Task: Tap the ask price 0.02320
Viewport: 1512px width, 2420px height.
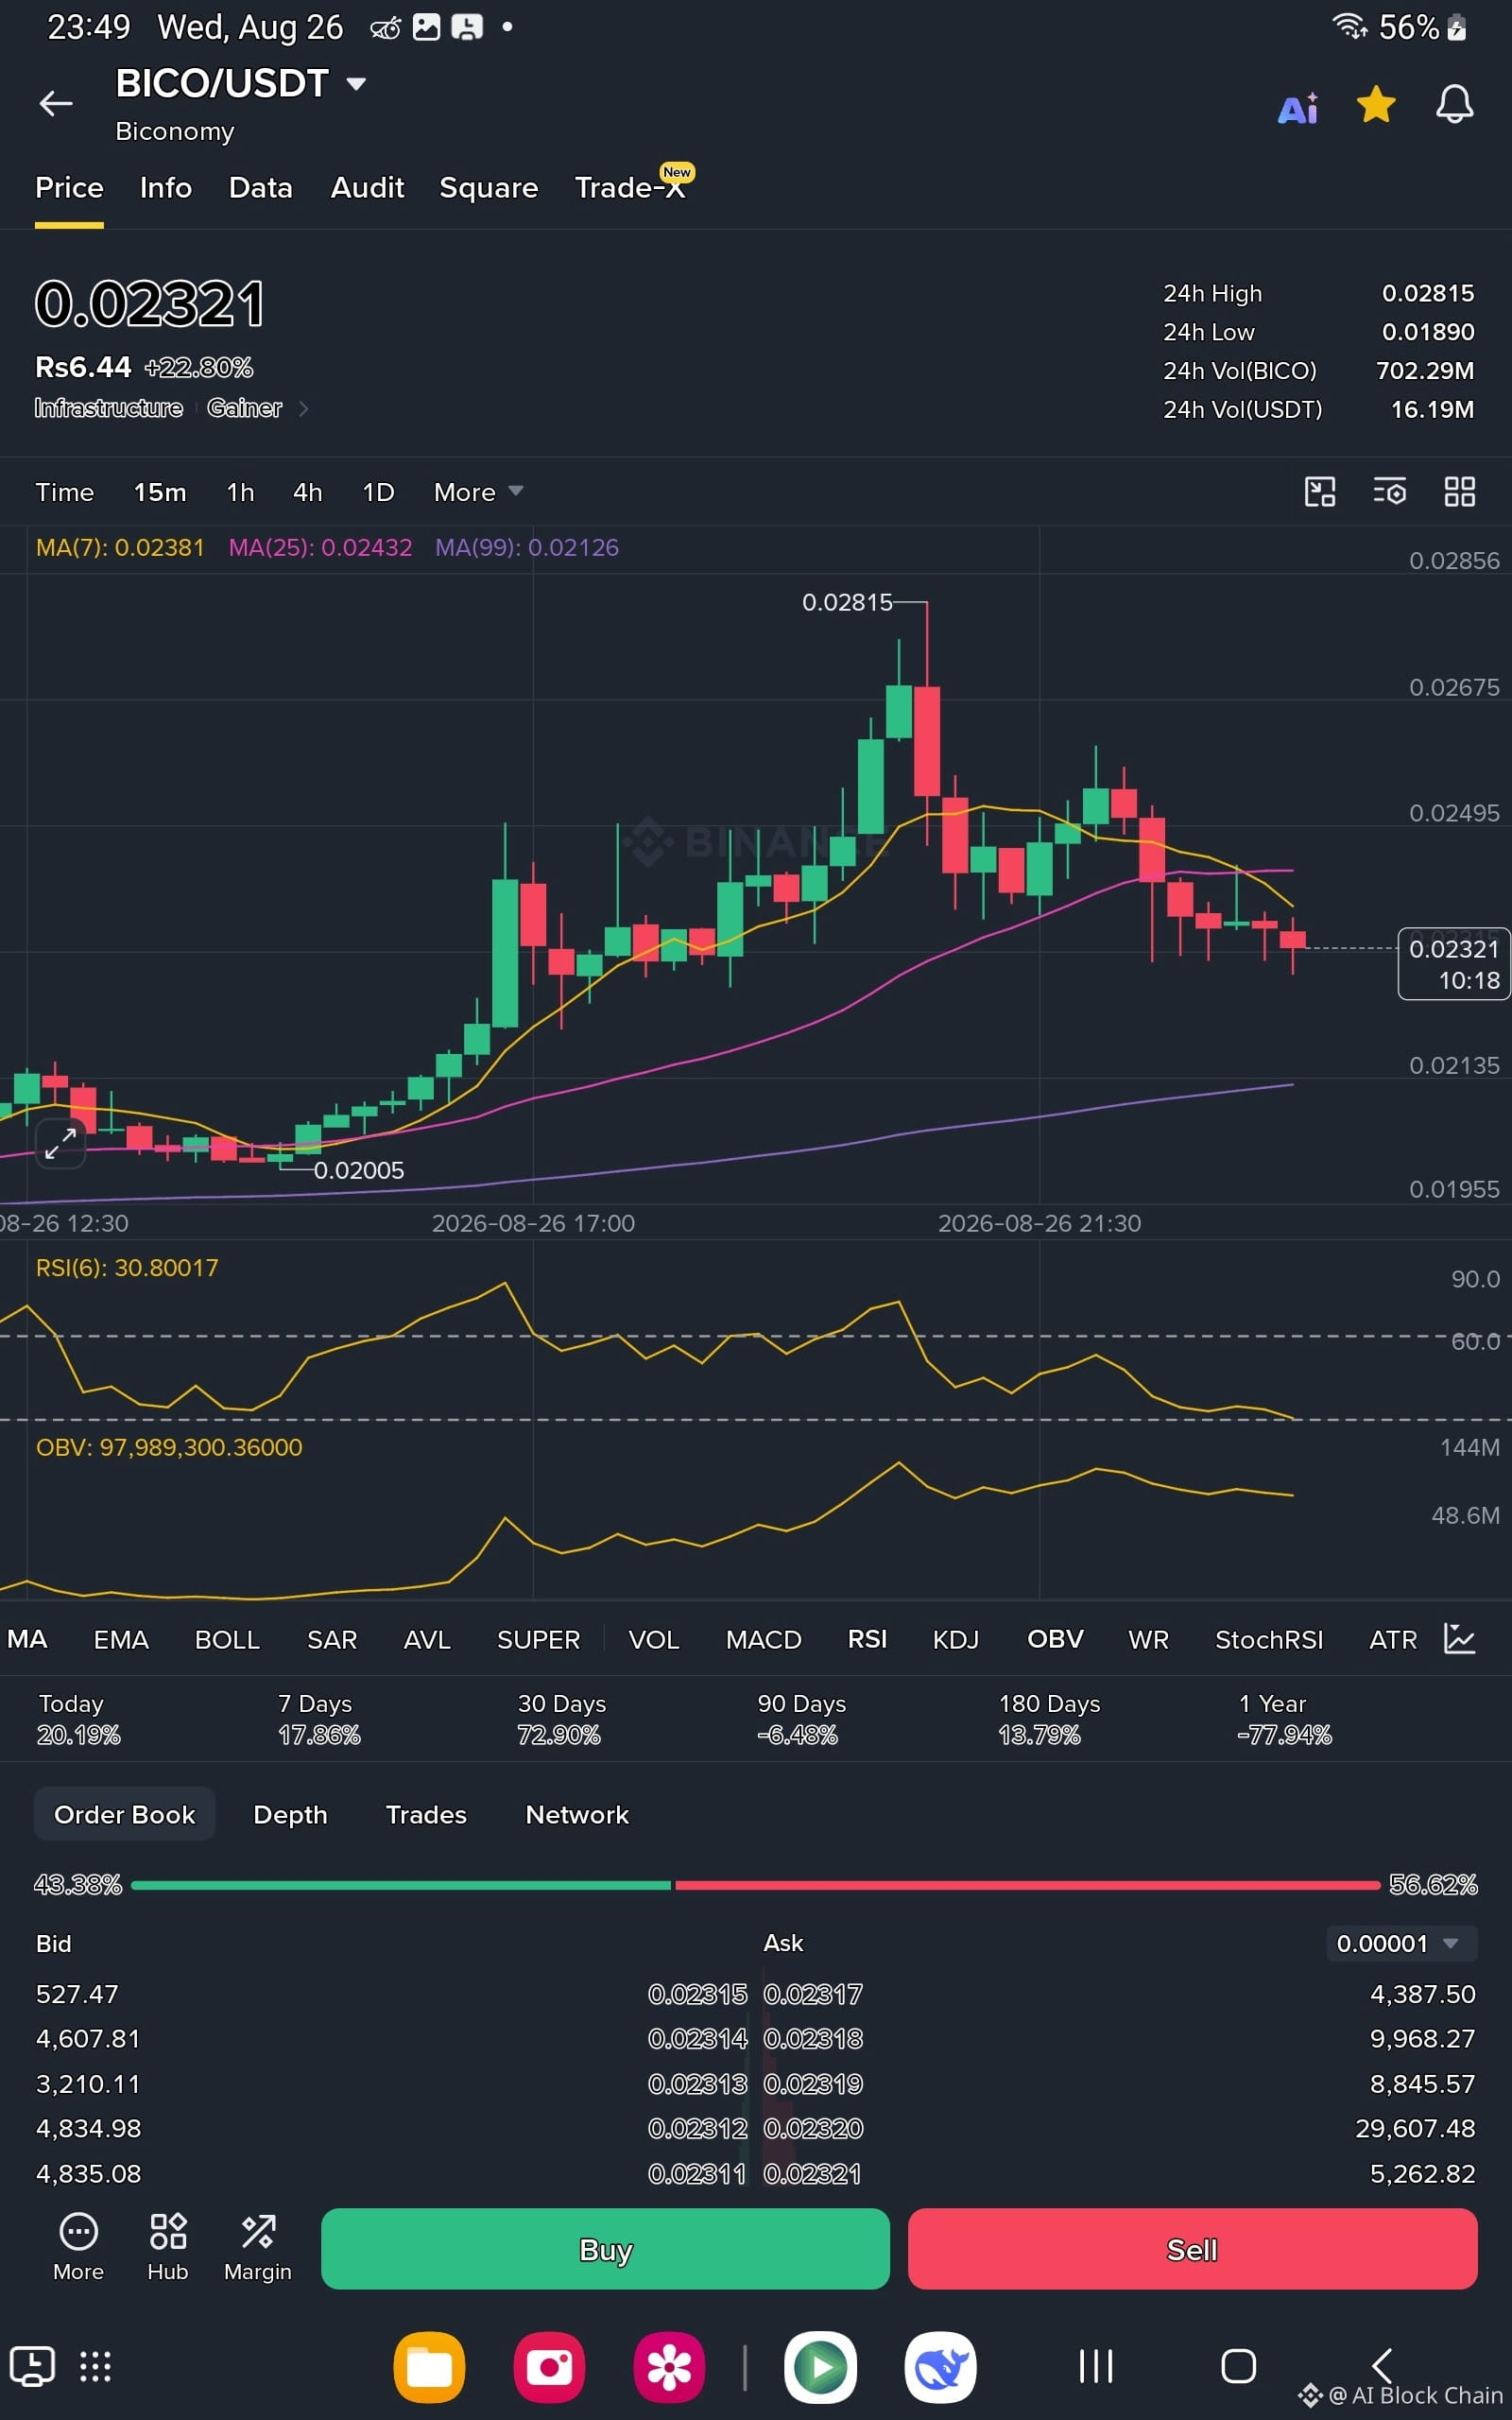Action: coord(813,2128)
